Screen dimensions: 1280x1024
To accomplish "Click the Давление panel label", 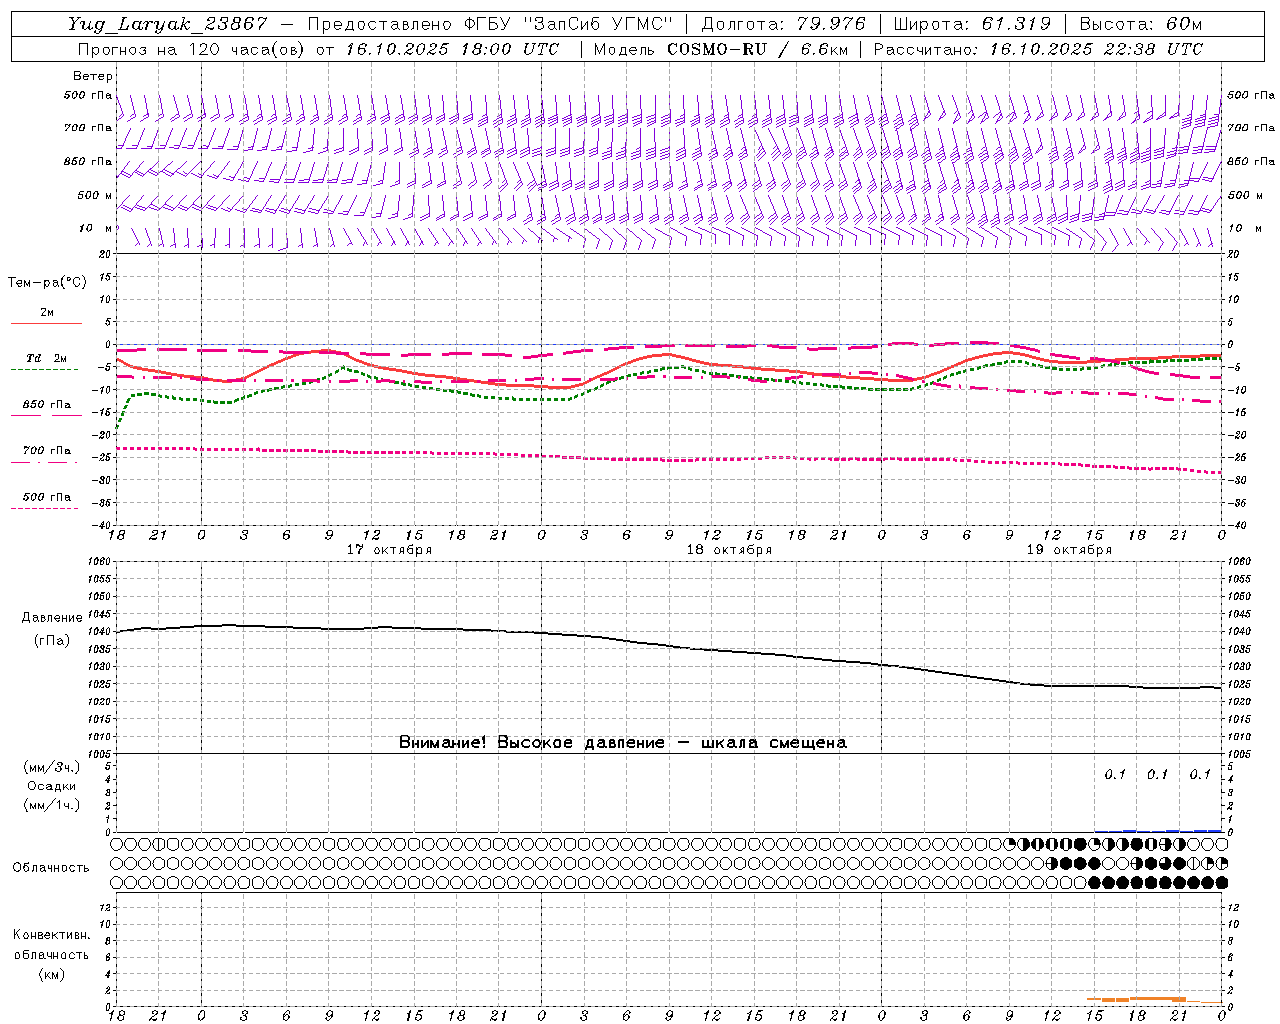I will [x=52, y=618].
